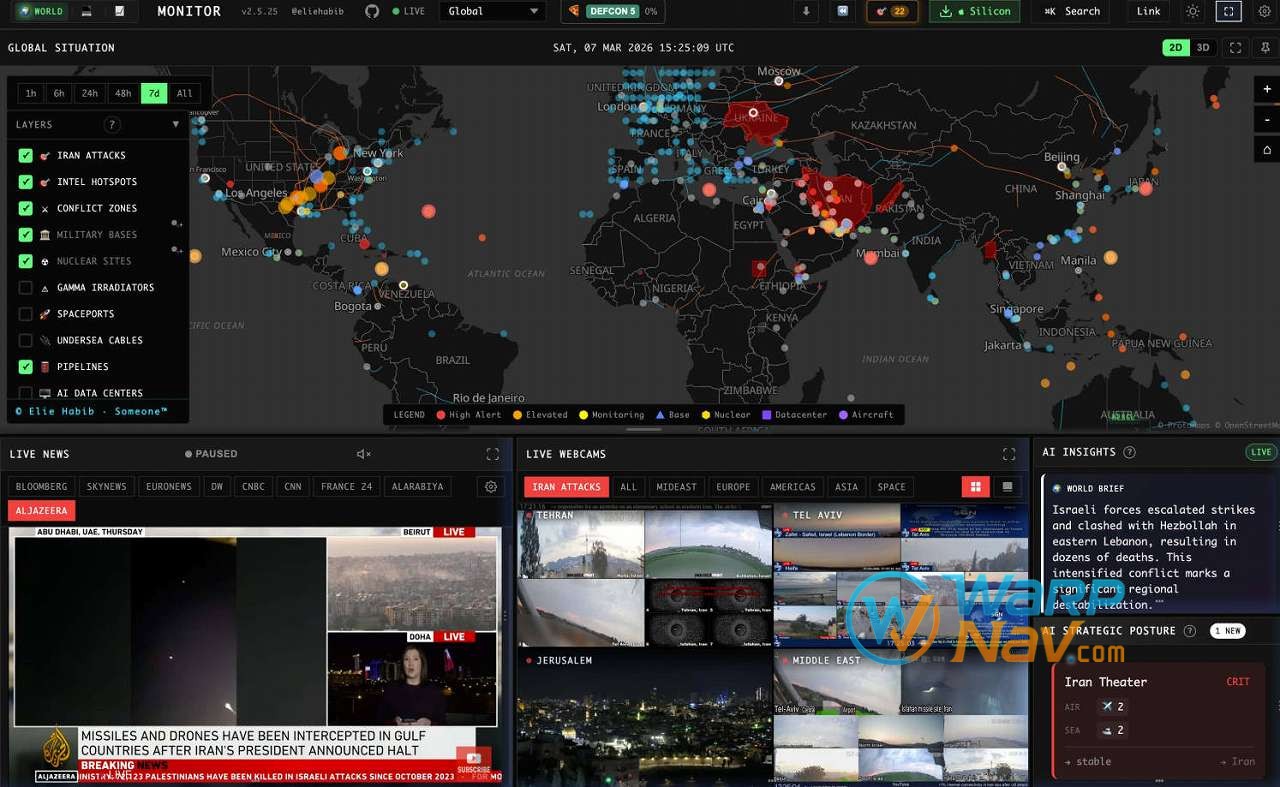Switch Live News to the CNBC channel
1280x787 pixels.
(x=252, y=486)
